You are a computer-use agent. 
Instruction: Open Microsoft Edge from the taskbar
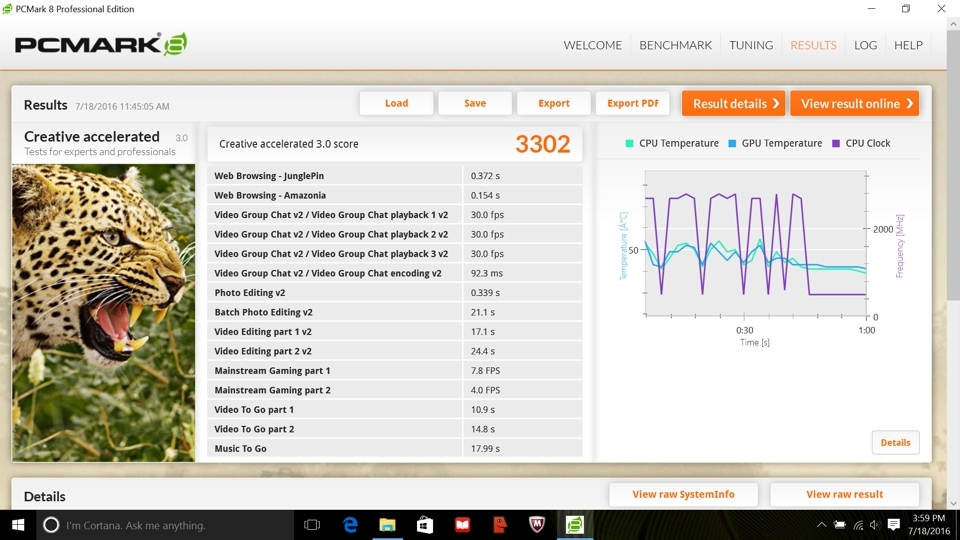tap(350, 525)
